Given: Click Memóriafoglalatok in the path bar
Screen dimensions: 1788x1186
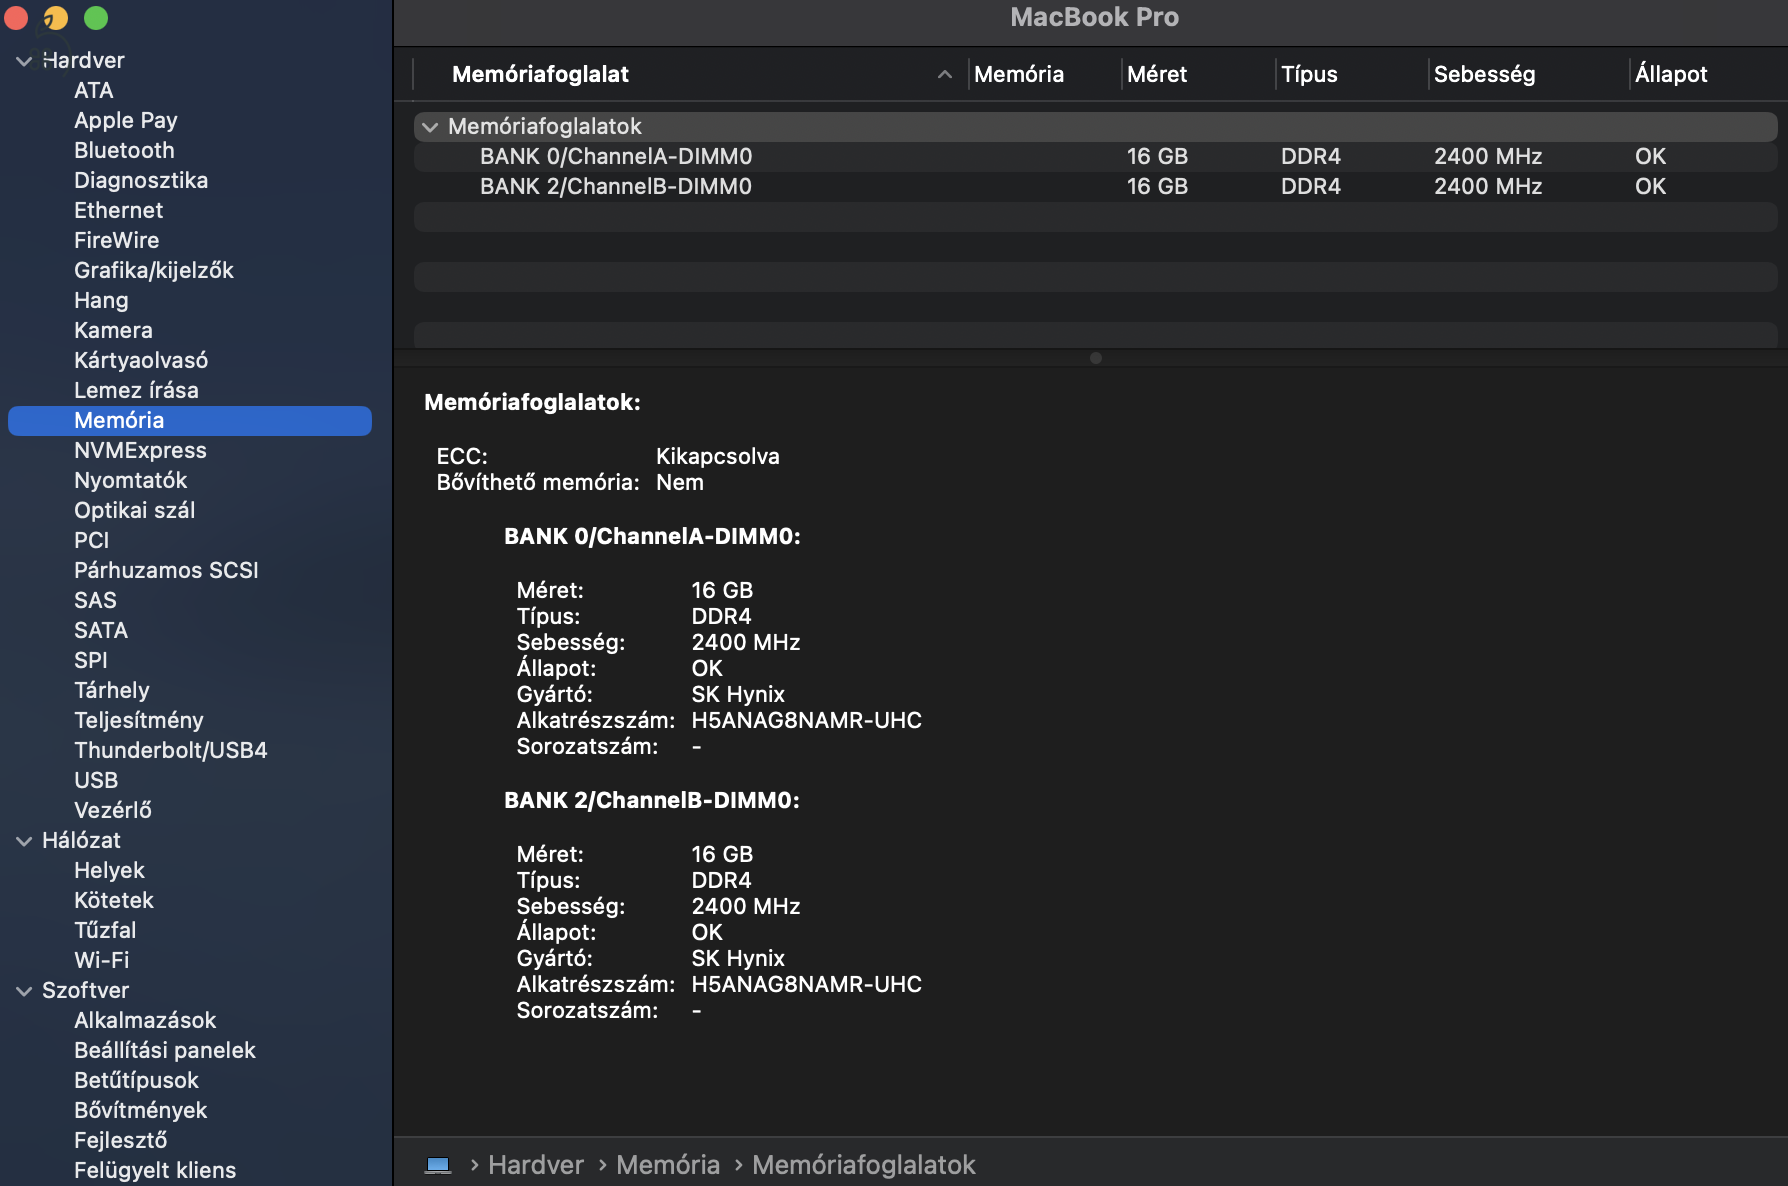Looking at the screenshot, I should pos(864,1165).
